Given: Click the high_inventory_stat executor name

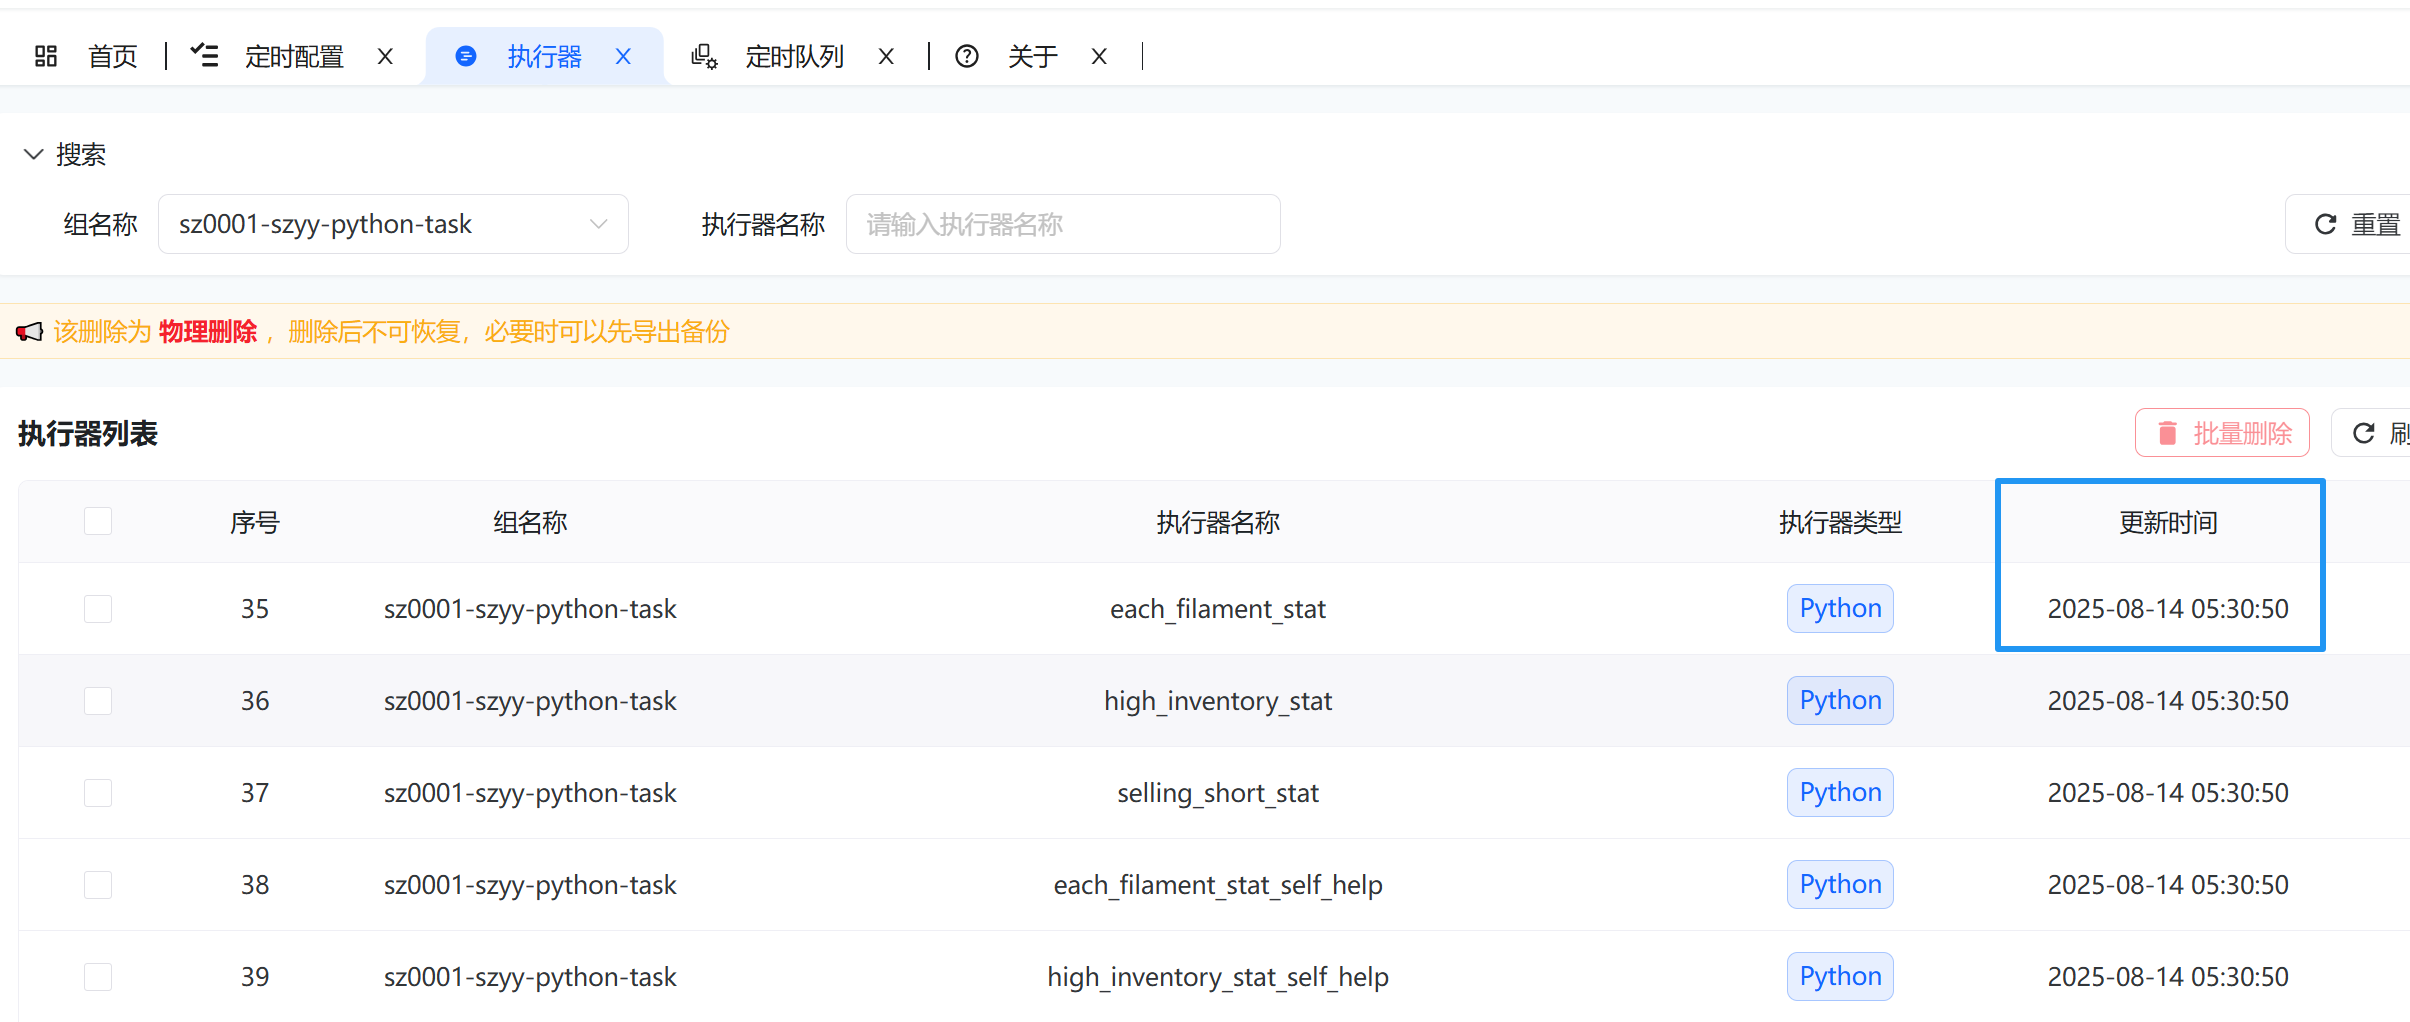Looking at the screenshot, I should click(1218, 701).
